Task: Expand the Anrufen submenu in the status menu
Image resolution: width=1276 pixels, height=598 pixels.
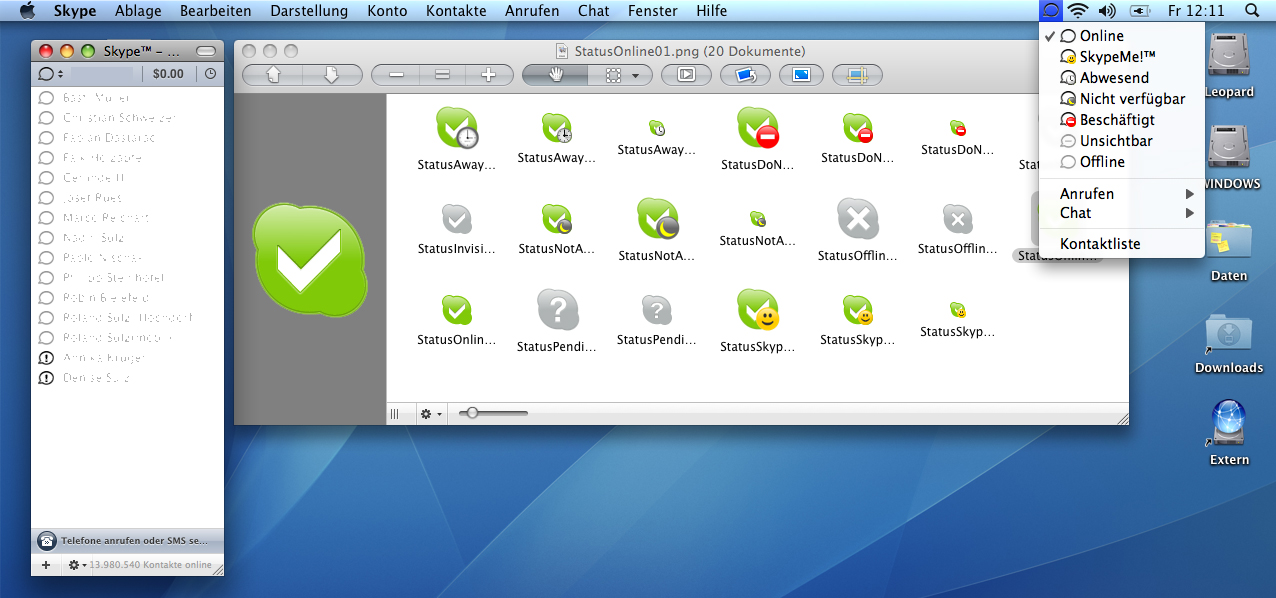Action: (1121, 194)
